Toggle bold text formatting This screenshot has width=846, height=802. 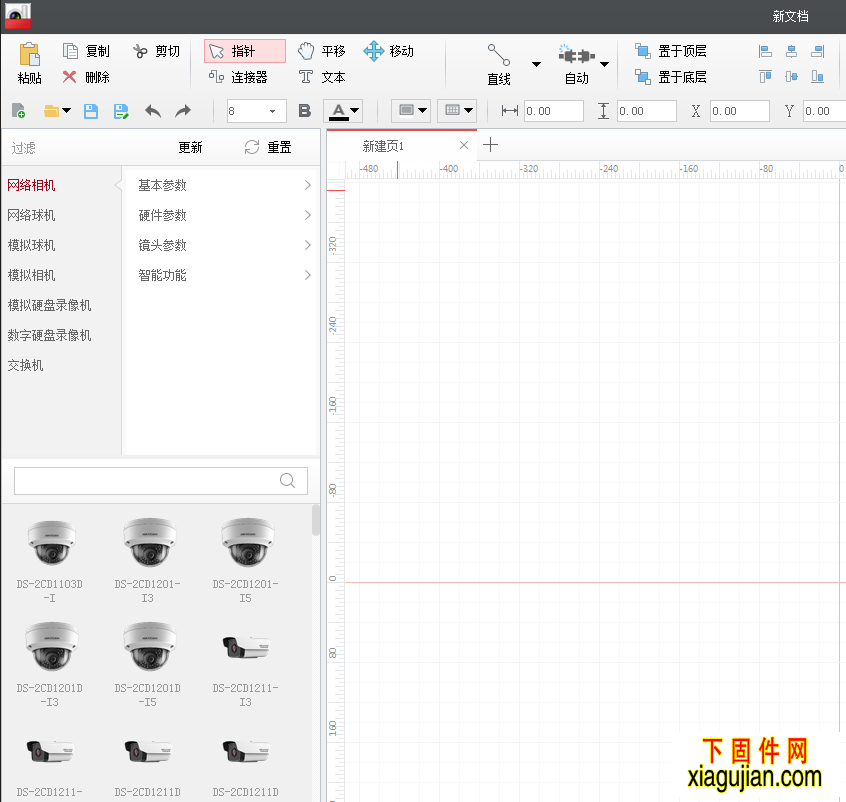pyautogui.click(x=305, y=111)
